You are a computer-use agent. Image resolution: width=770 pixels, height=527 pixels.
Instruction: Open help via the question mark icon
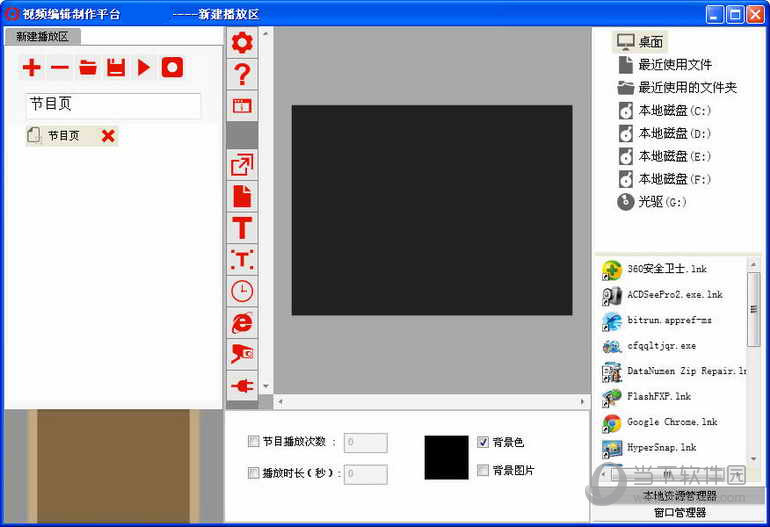click(x=242, y=74)
